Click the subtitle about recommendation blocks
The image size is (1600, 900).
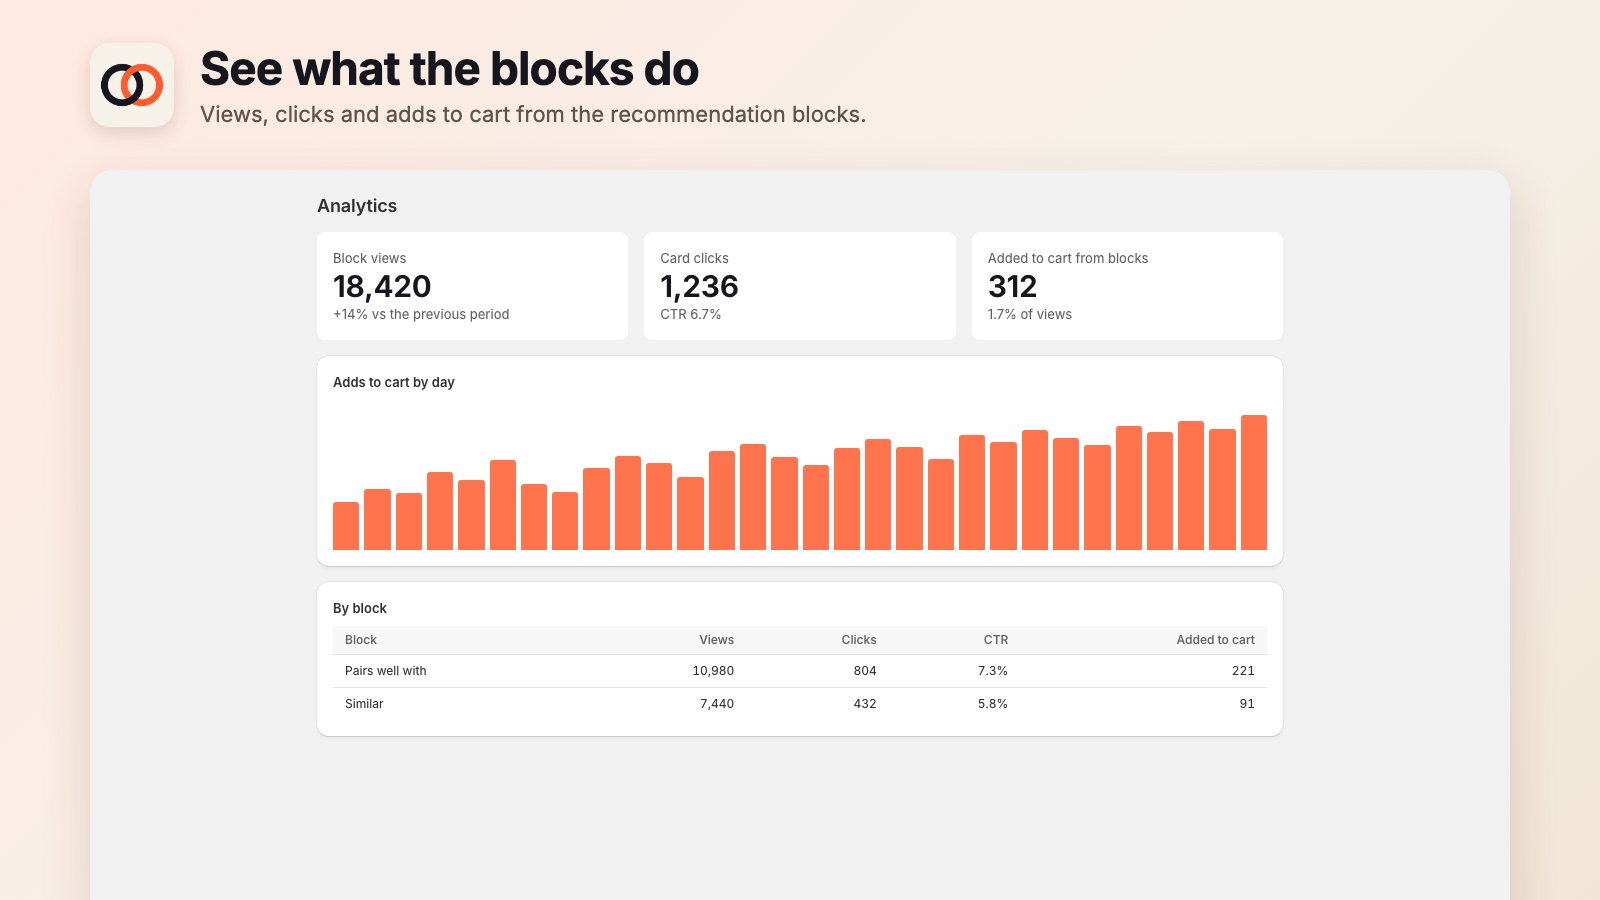coord(533,115)
